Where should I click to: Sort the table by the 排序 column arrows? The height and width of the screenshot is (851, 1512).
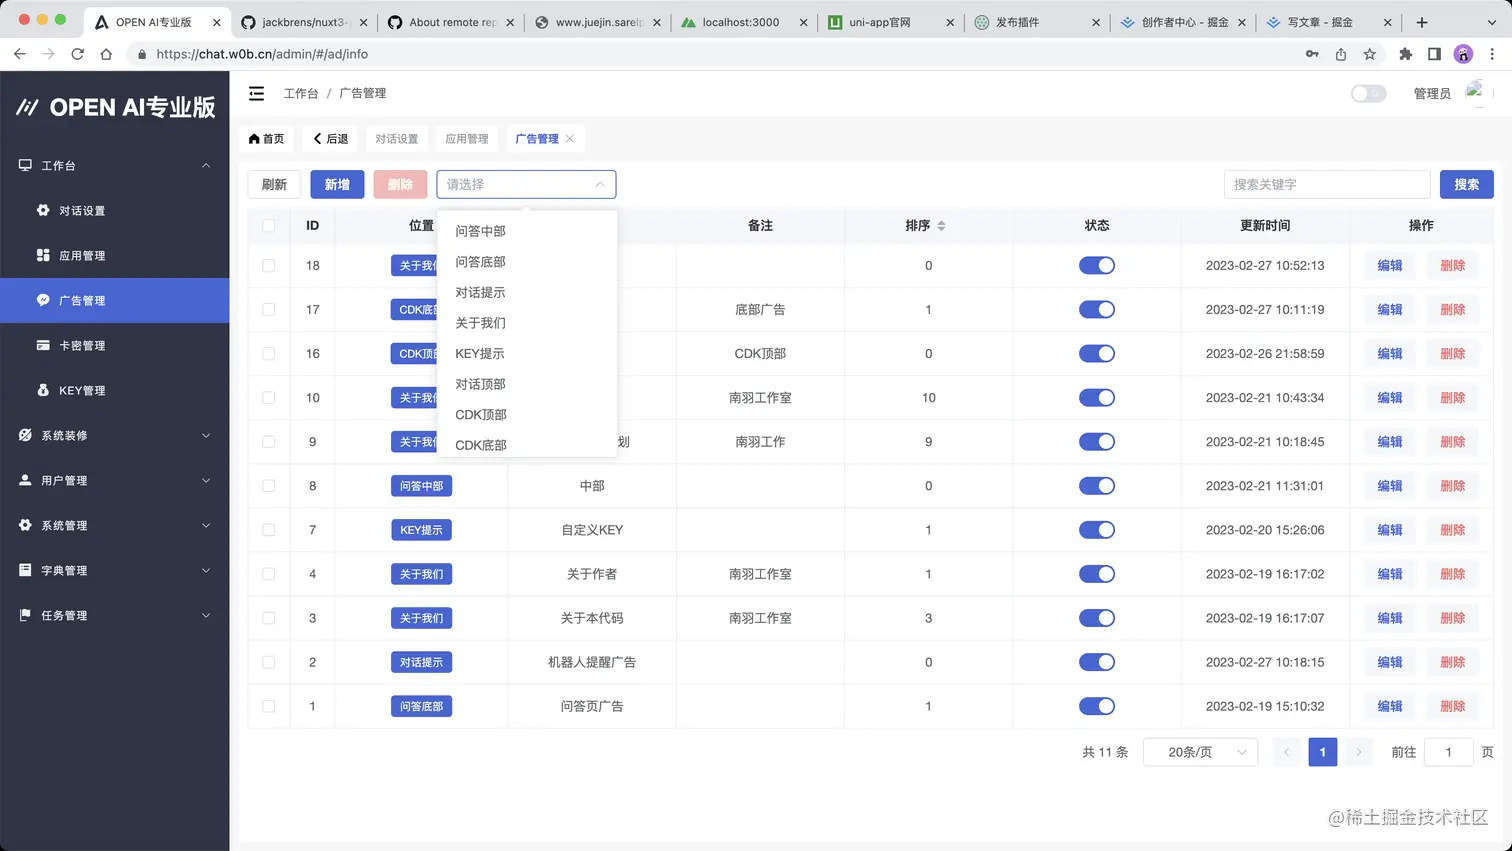point(941,225)
